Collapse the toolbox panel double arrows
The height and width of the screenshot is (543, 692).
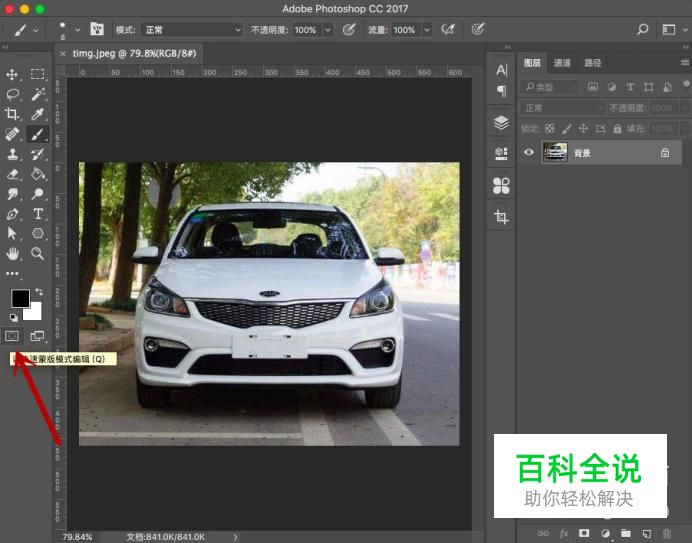pos(5,46)
